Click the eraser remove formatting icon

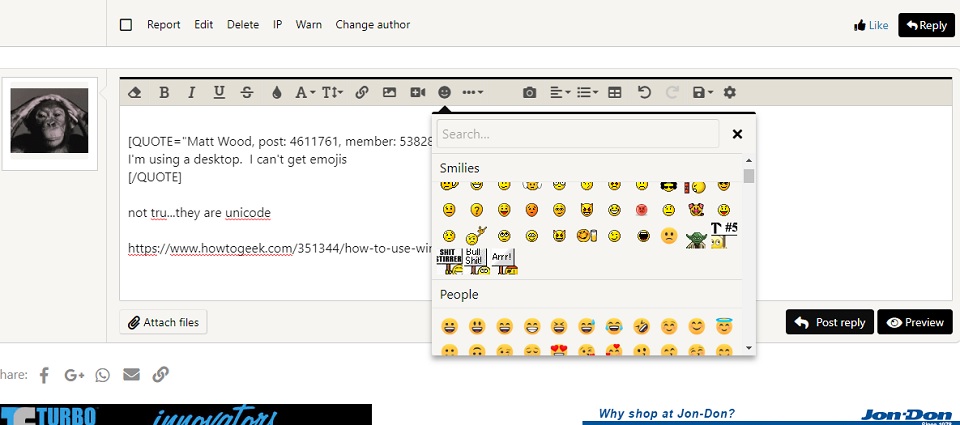tap(135, 92)
